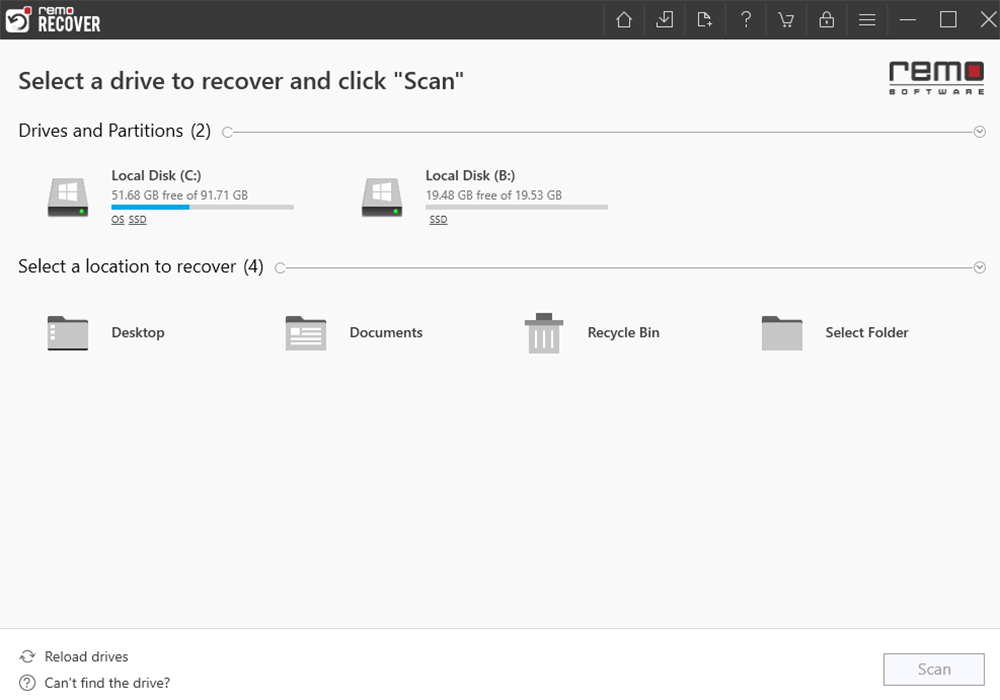Click the C: drive usage bar
This screenshot has height=700, width=1000.
click(x=202, y=207)
